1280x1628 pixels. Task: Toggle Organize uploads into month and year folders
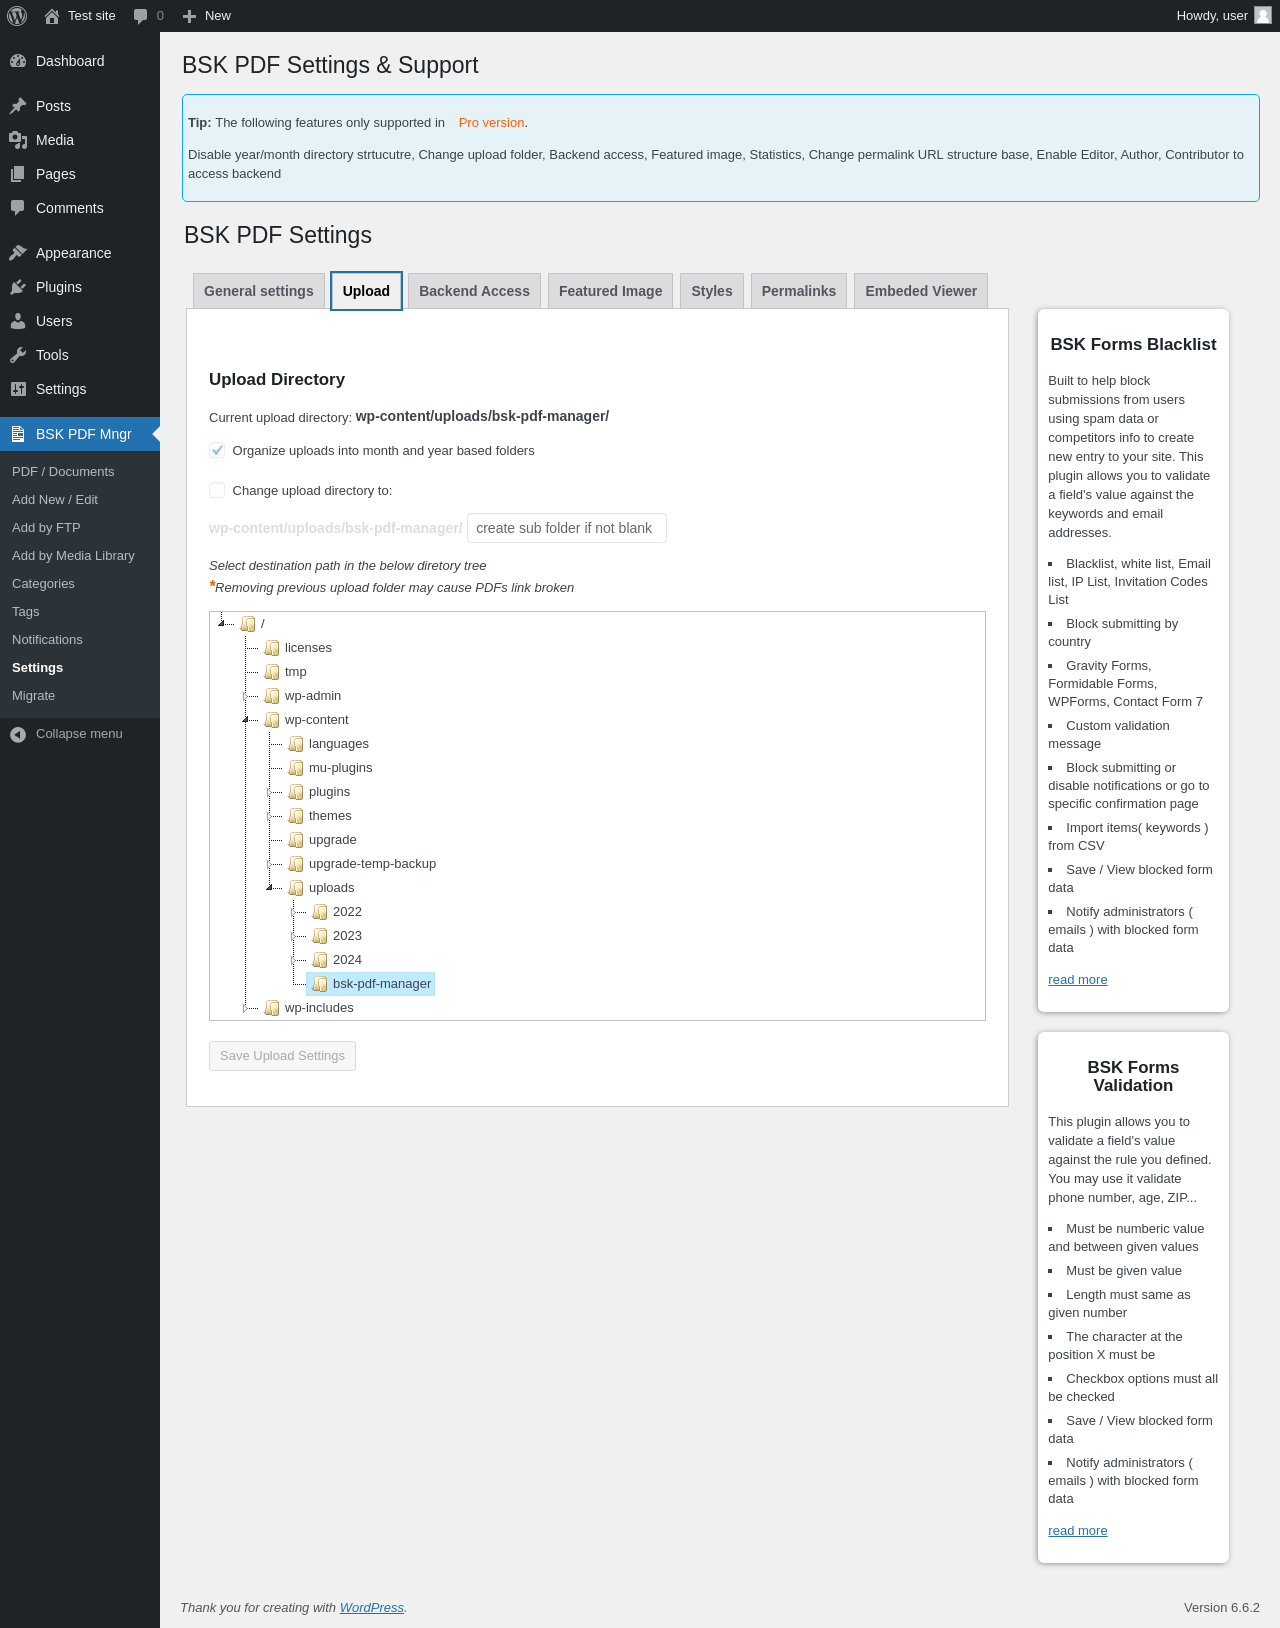tap(217, 450)
